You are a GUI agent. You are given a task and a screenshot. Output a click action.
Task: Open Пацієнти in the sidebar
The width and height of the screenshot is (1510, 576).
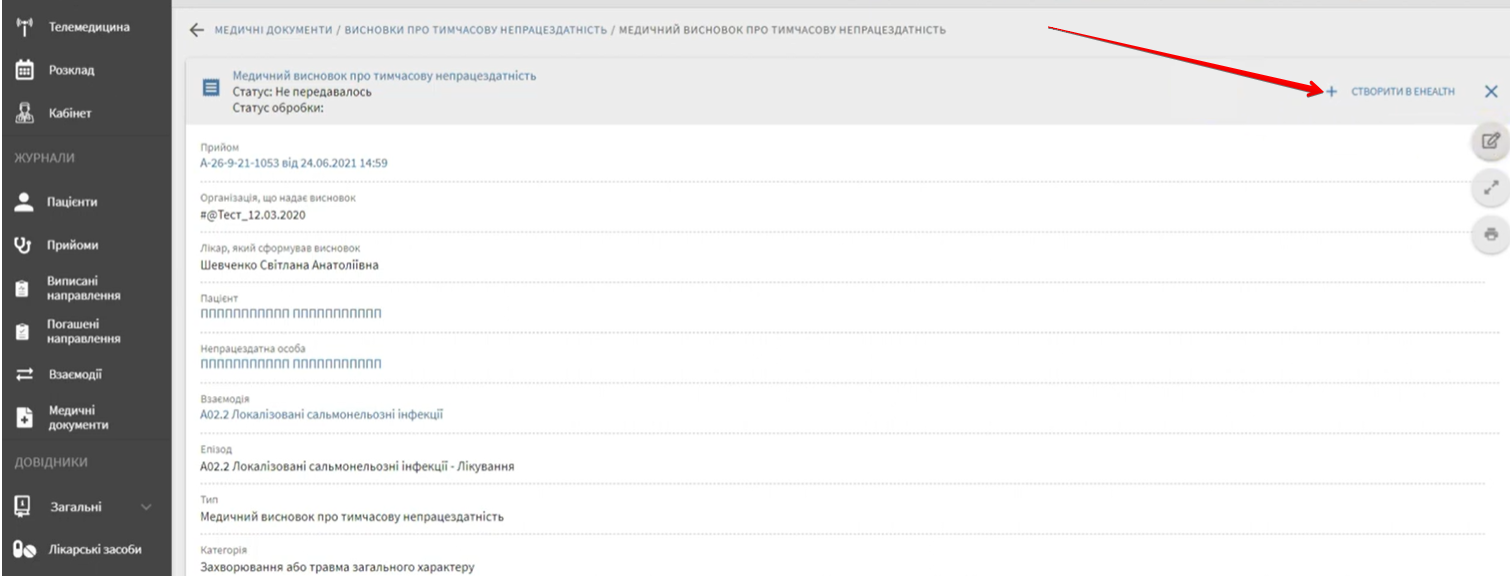pos(72,202)
